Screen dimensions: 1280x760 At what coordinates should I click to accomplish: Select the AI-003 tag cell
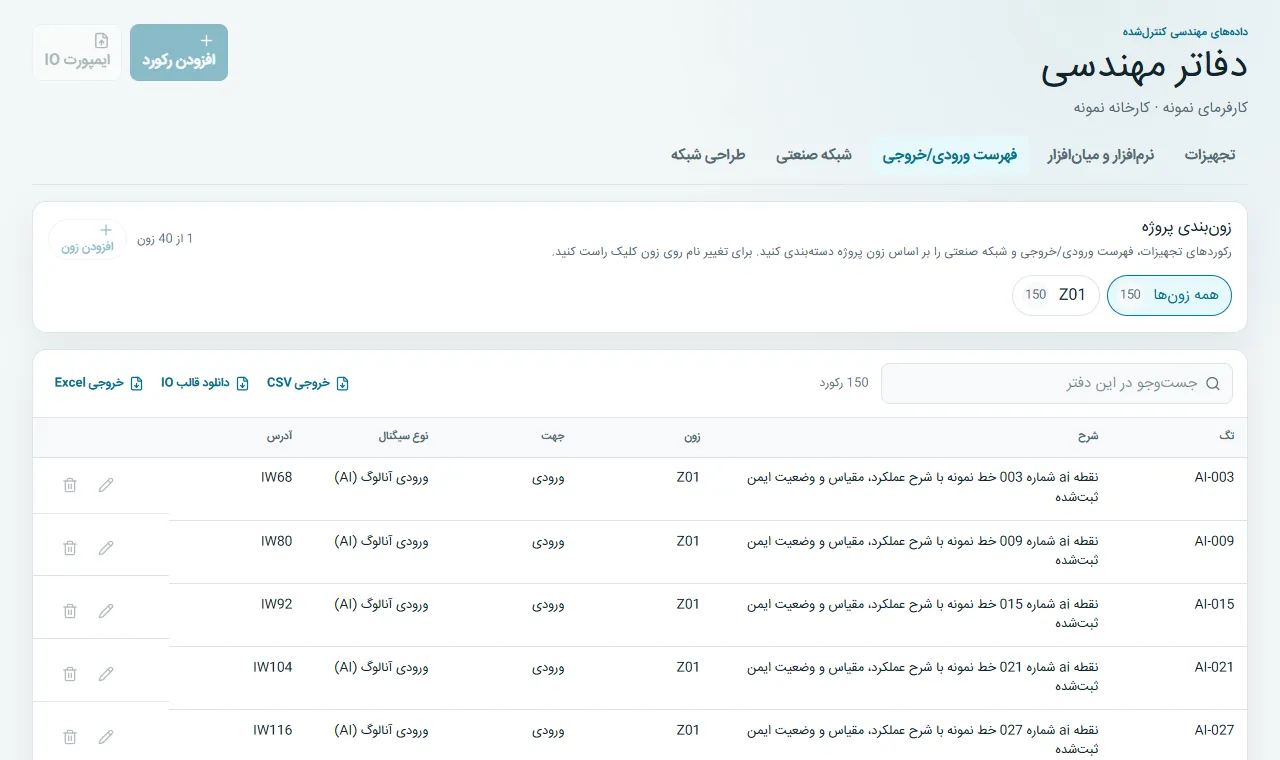[x=1214, y=478]
